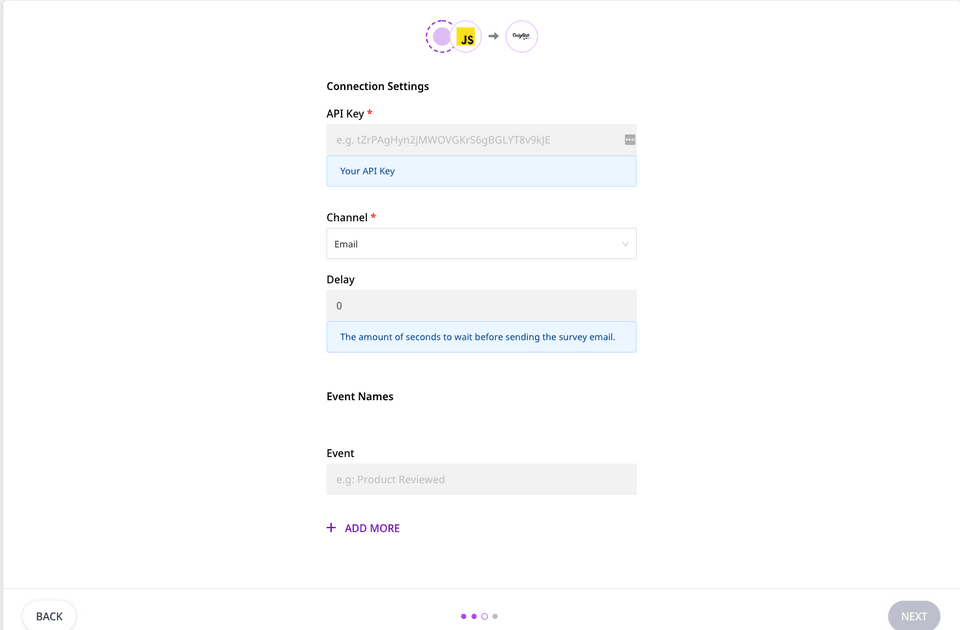Focus the API Key input field

(x=481, y=140)
